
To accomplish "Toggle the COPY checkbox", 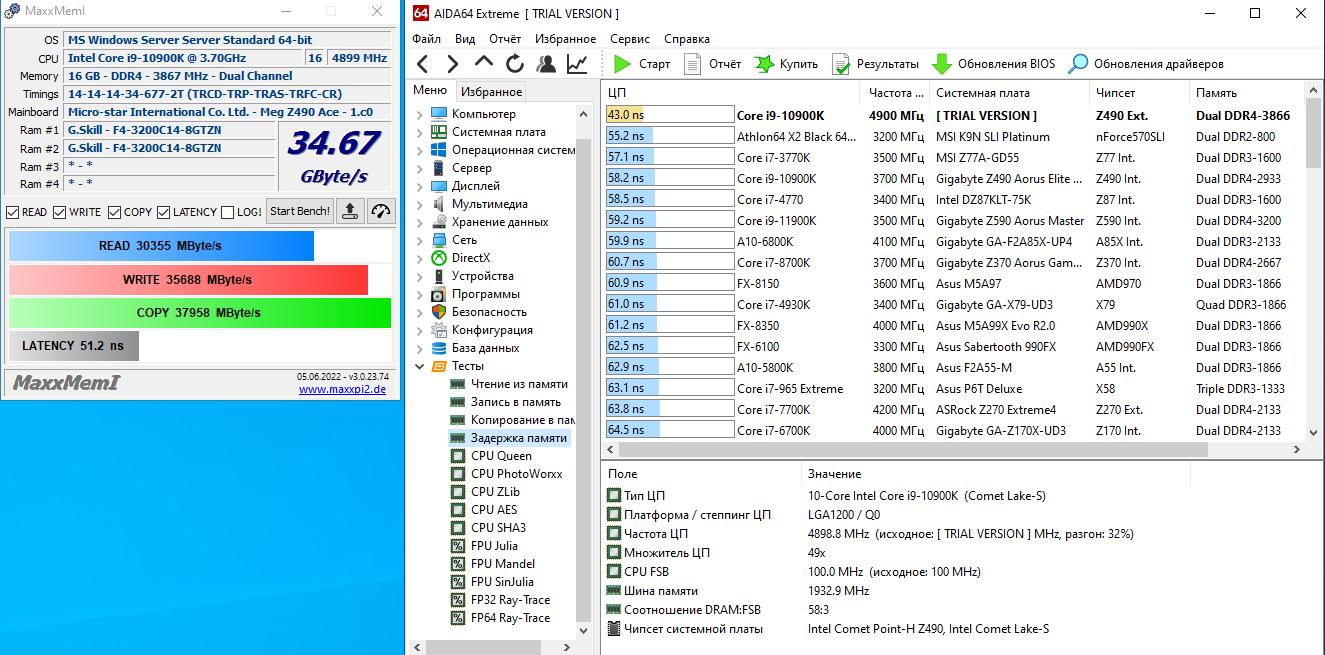I will tap(115, 212).
